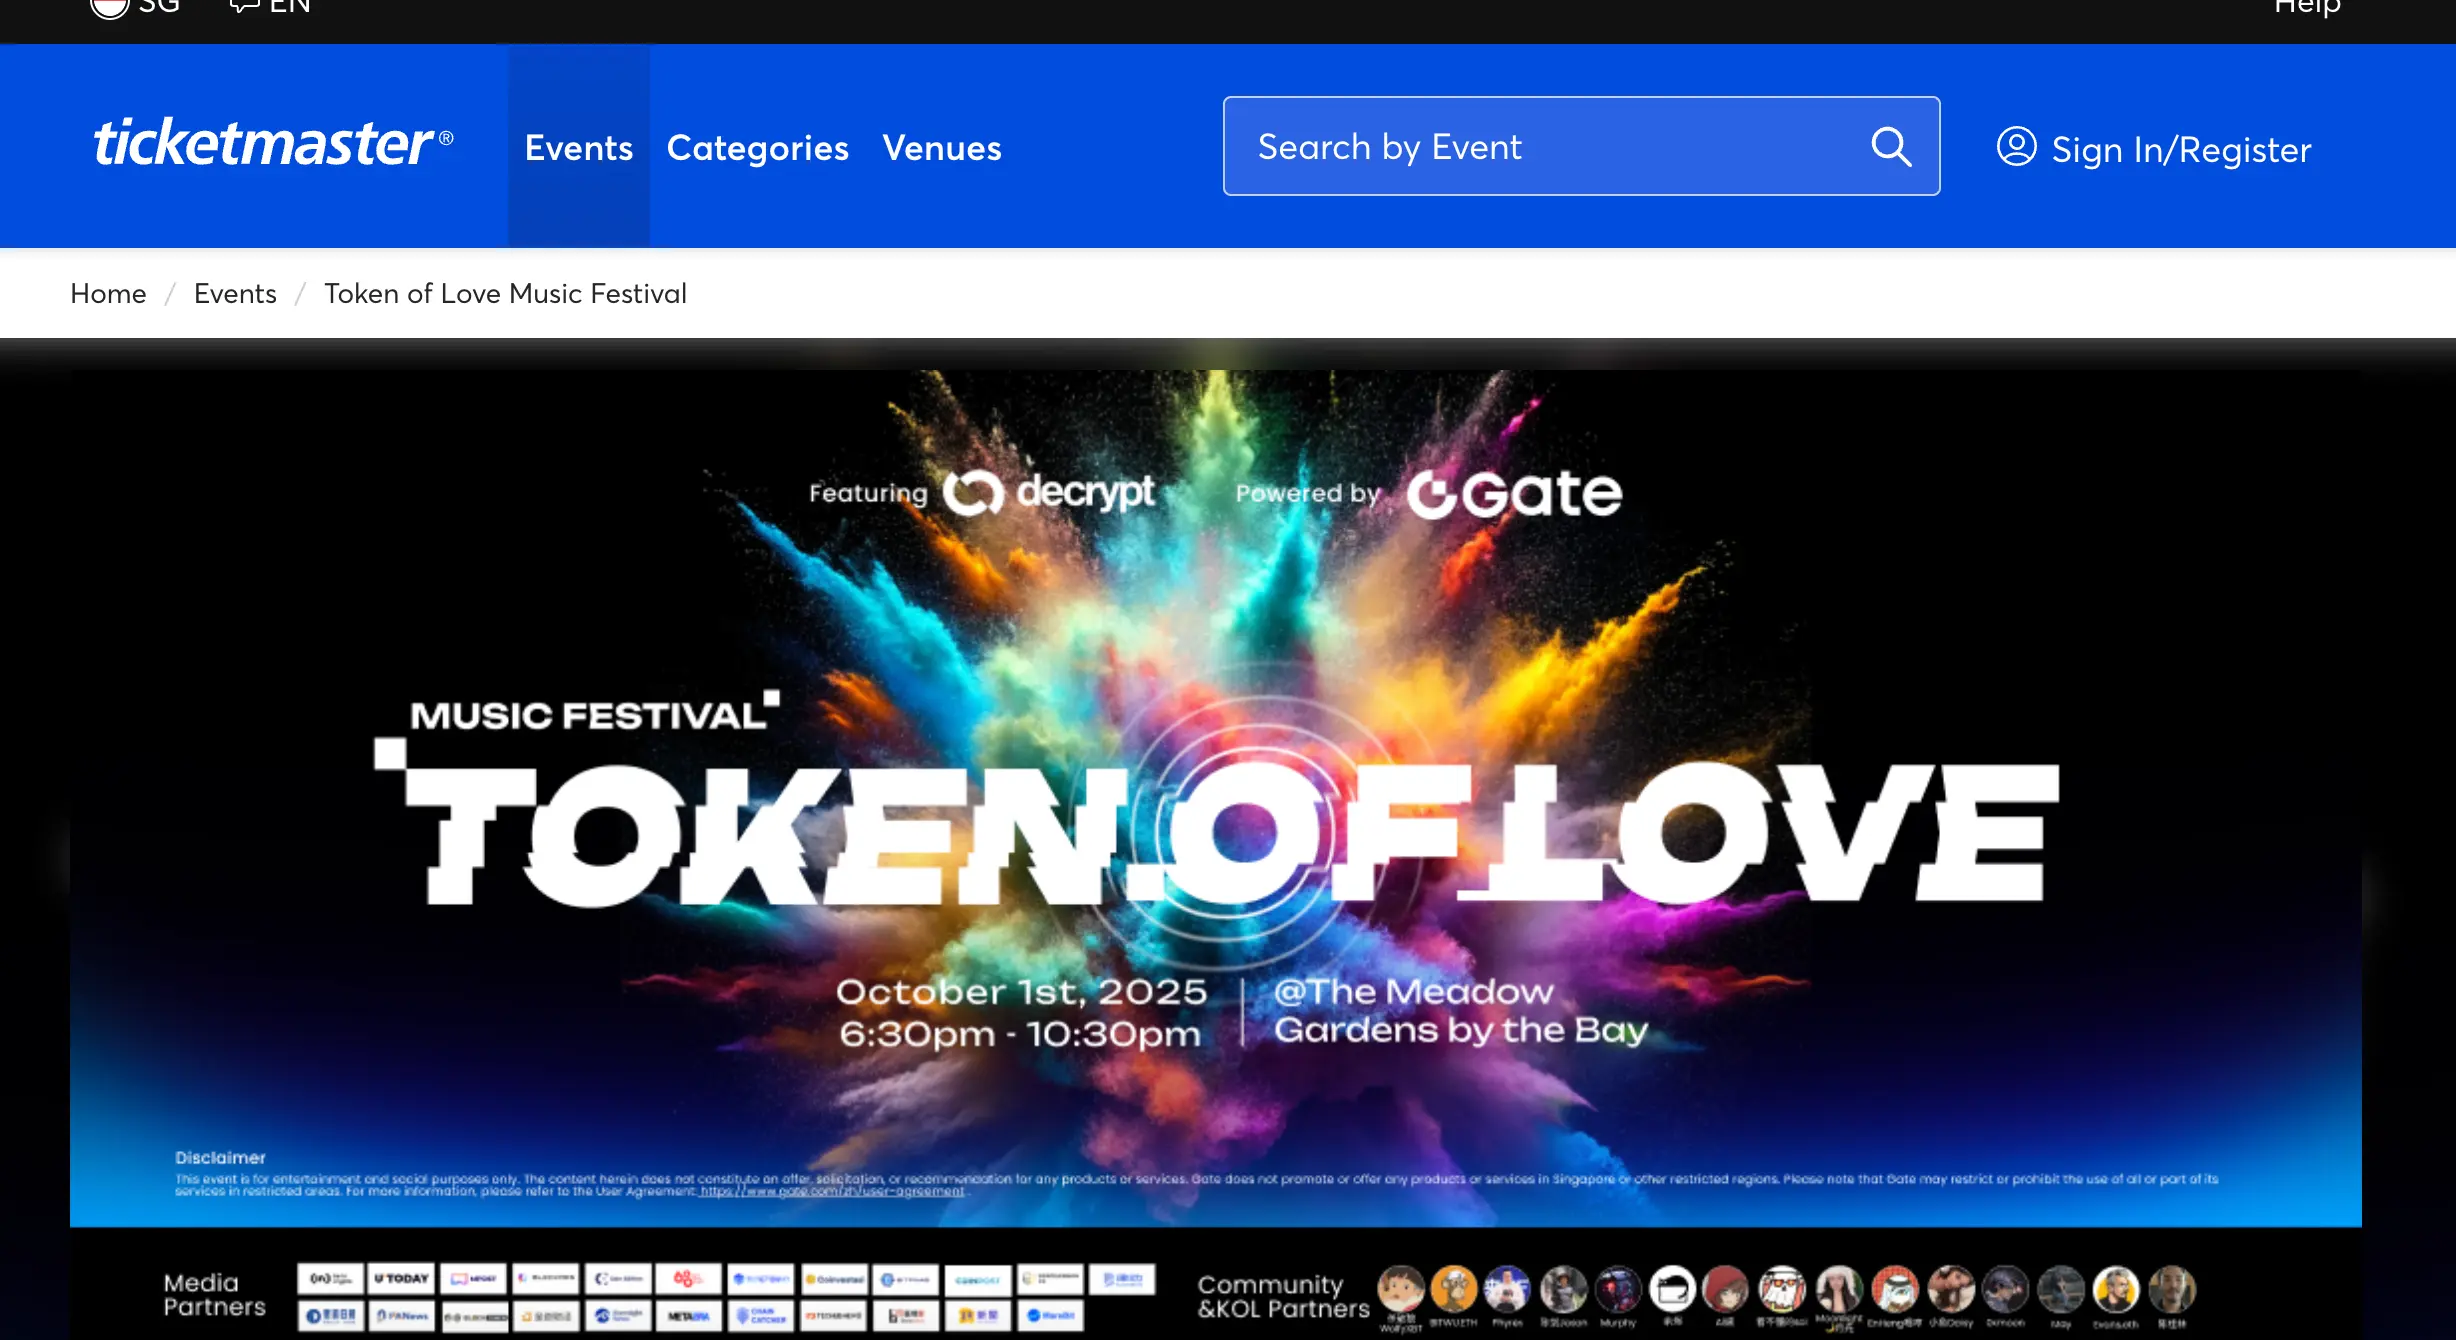Open the Categories menu
This screenshot has width=2456, height=1340.
(758, 147)
